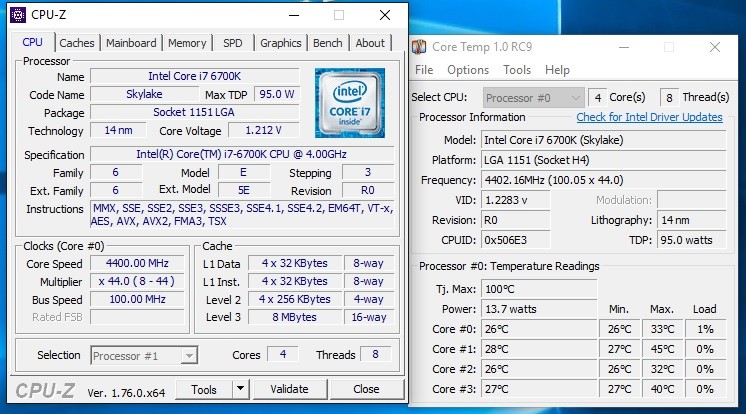Viewport: 746px width, 414px height.
Task: Click the Core Speed value '4400.00 MHz'
Action: (x=137, y=263)
